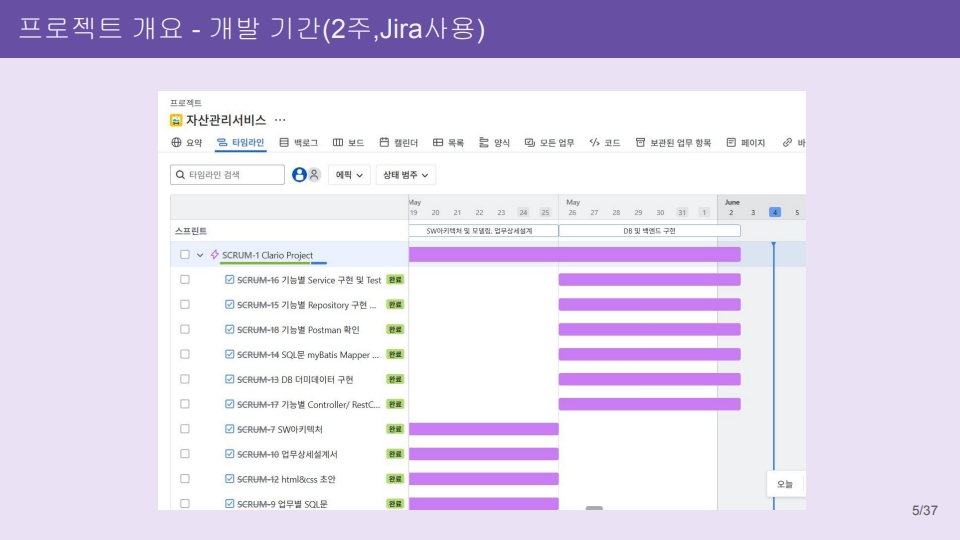Click the gray unassigned avatar icon
This screenshot has height=540, width=960.
coord(314,175)
